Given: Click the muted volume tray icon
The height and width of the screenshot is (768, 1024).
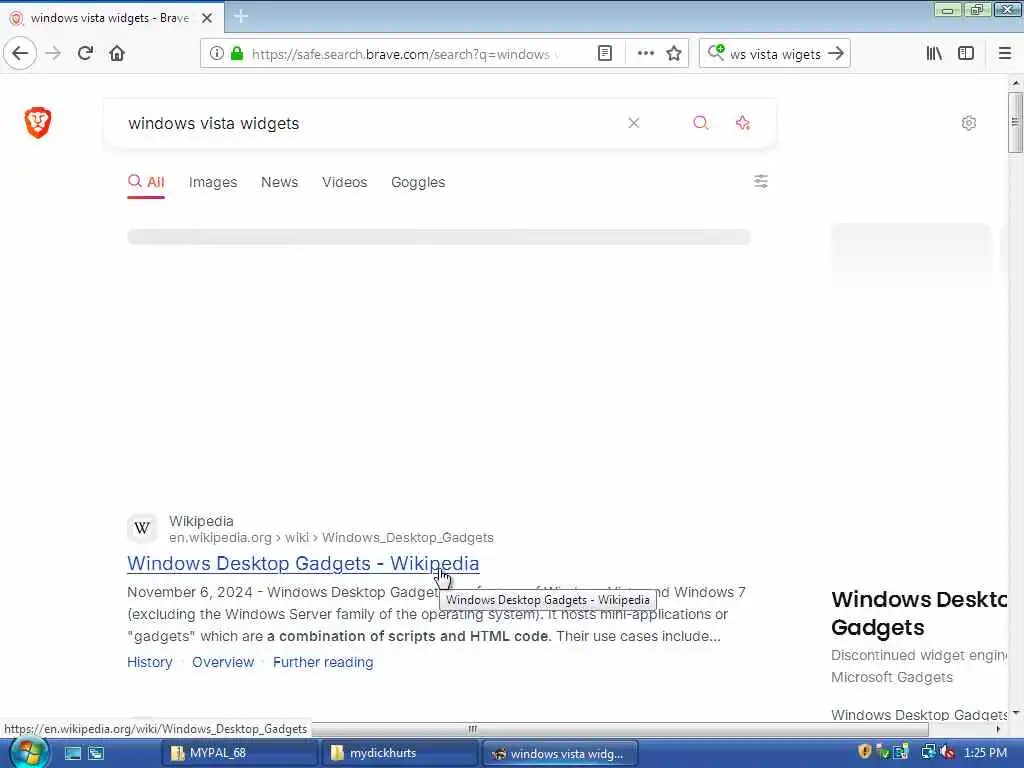Looking at the screenshot, I should (x=947, y=752).
